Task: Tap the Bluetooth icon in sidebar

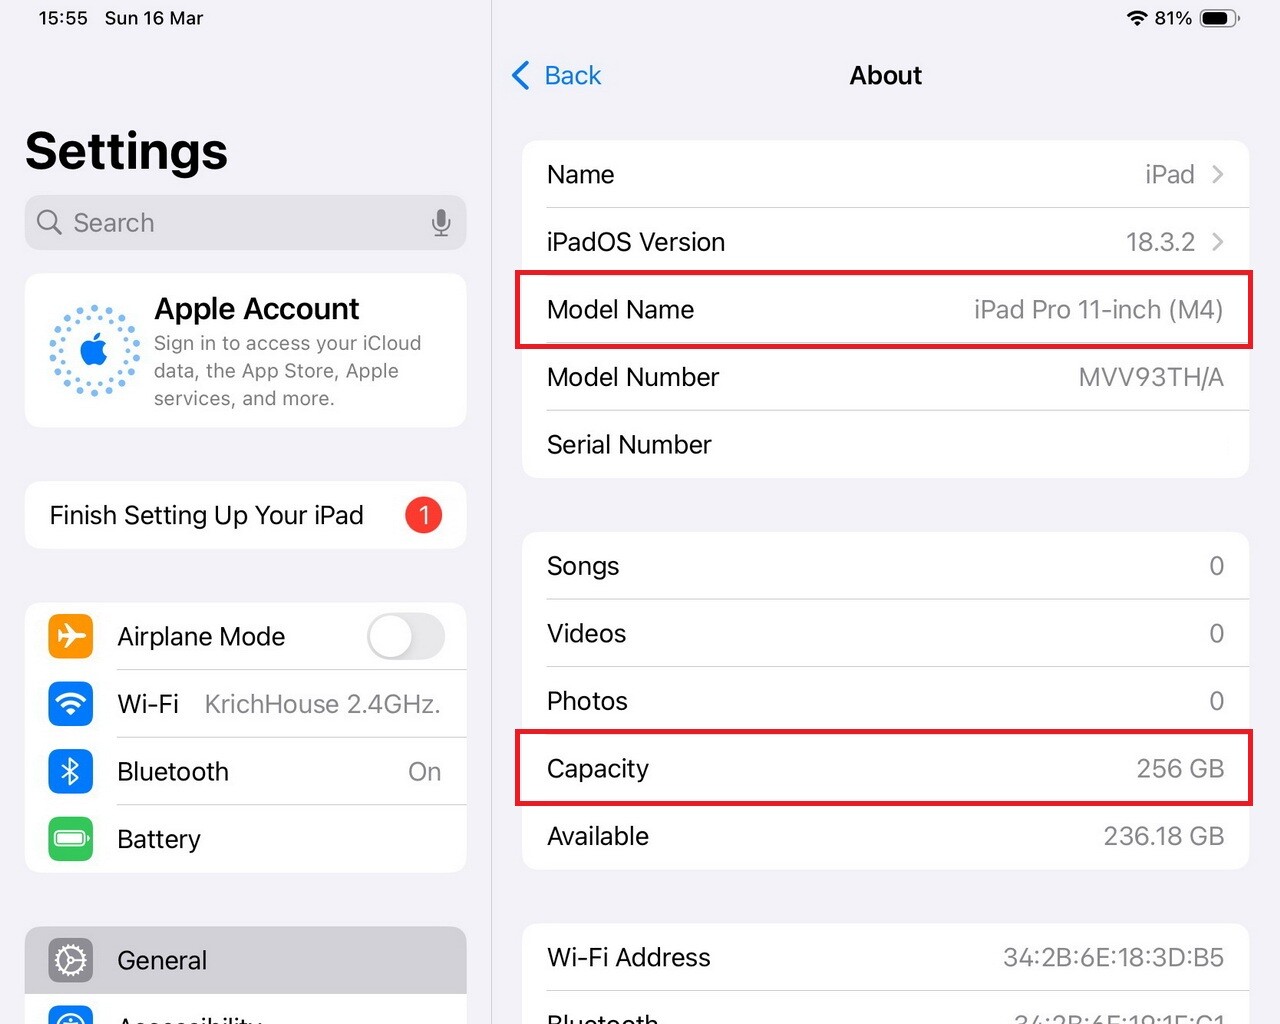Action: pyautogui.click(x=71, y=771)
